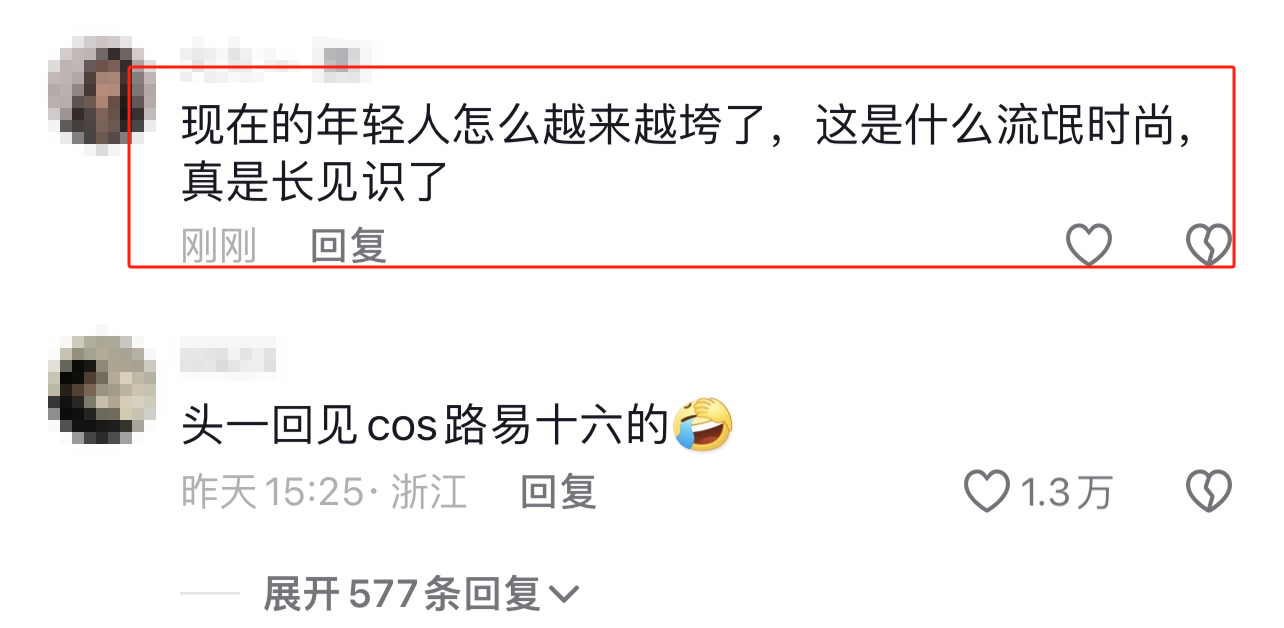Open the second commenter's profile picture
This screenshot has height=628, width=1284.
pos(103,390)
